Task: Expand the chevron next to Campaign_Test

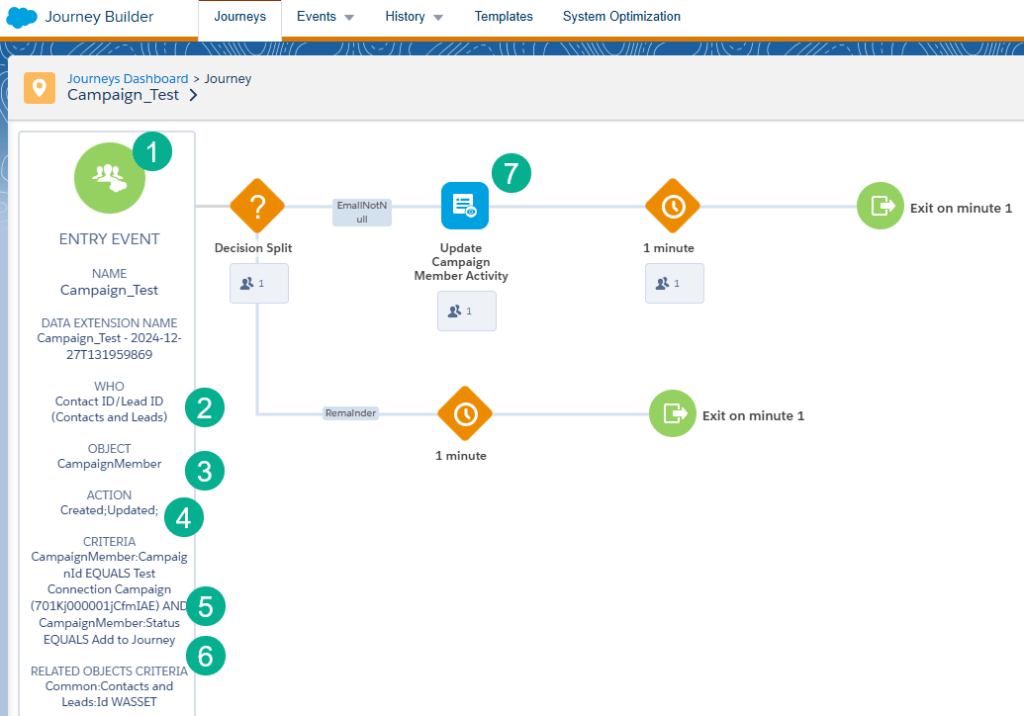Action: tap(193, 96)
